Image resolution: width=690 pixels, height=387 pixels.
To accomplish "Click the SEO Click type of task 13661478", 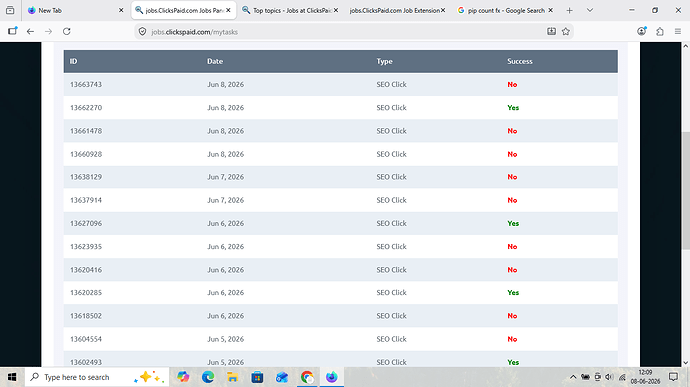I will tap(391, 131).
